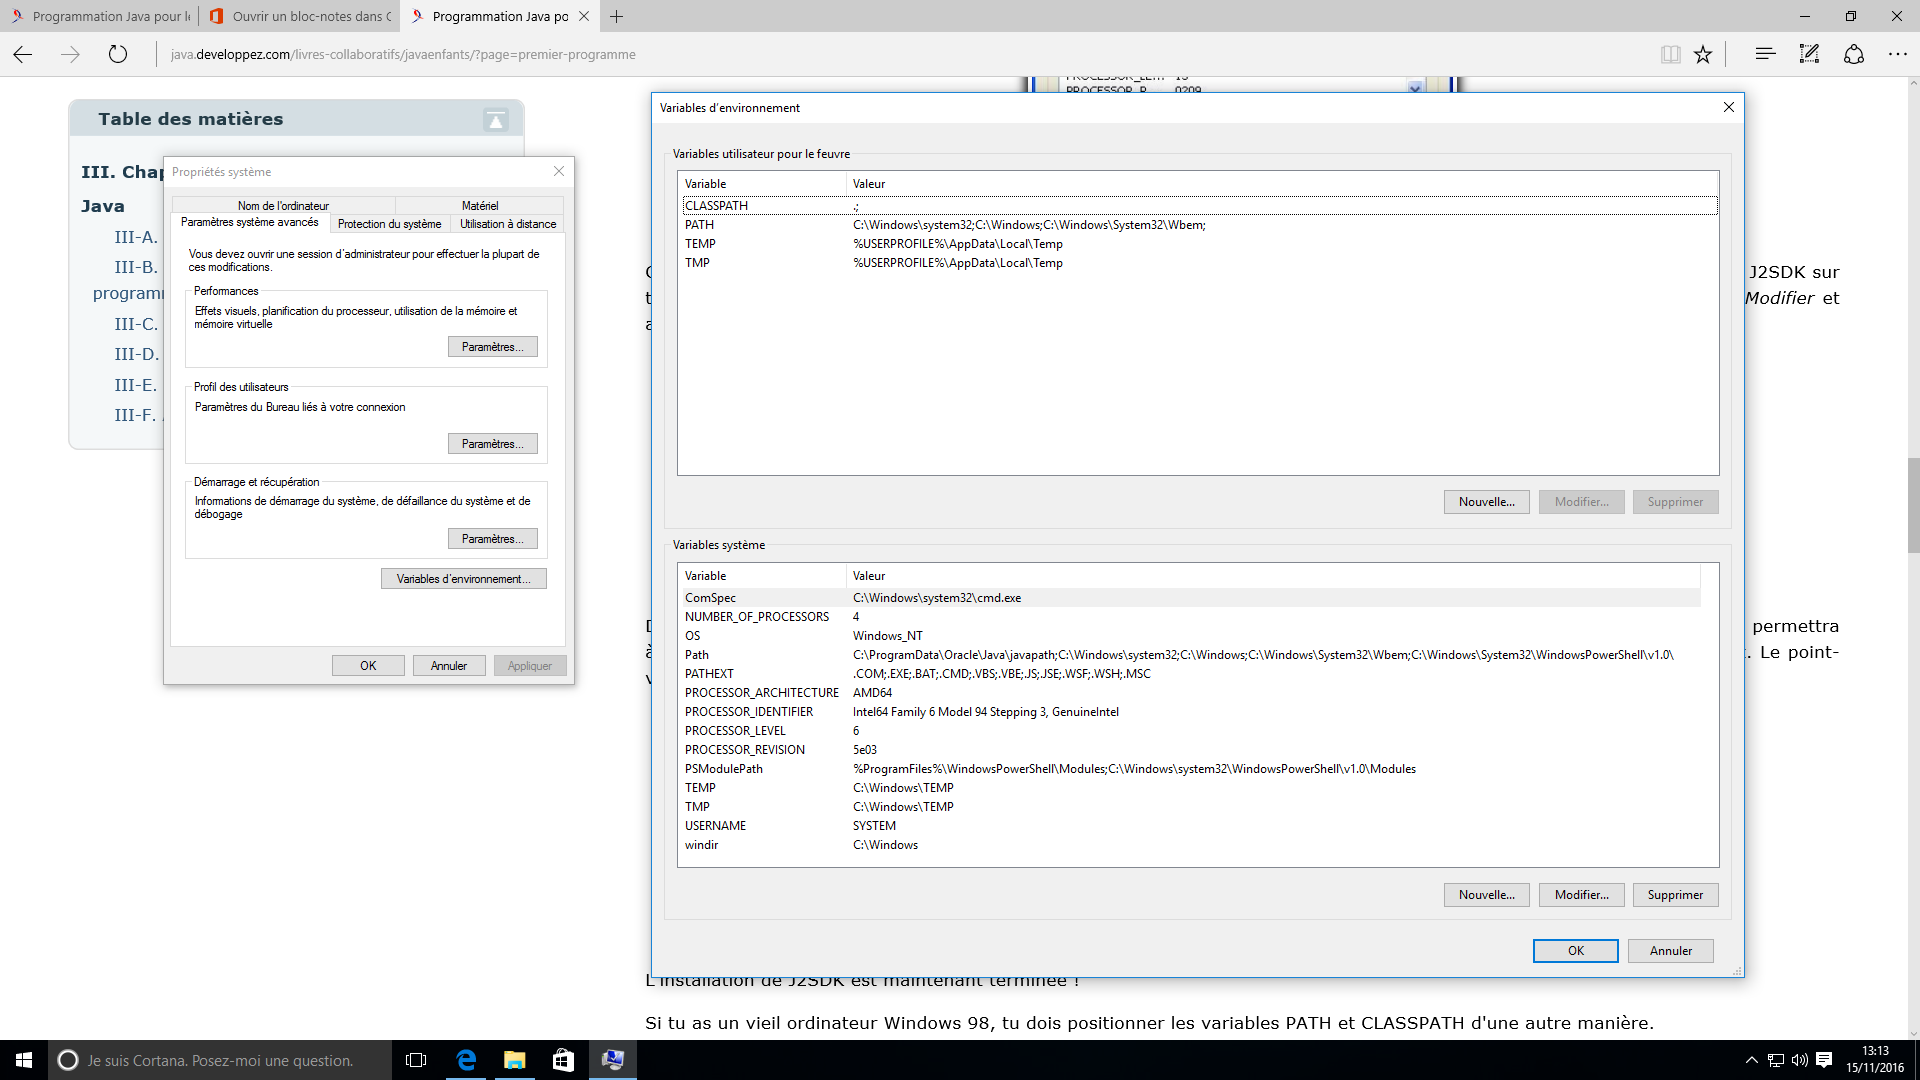Open Task View in taskbar
Screen dimensions: 1920x1080
(x=416, y=1060)
